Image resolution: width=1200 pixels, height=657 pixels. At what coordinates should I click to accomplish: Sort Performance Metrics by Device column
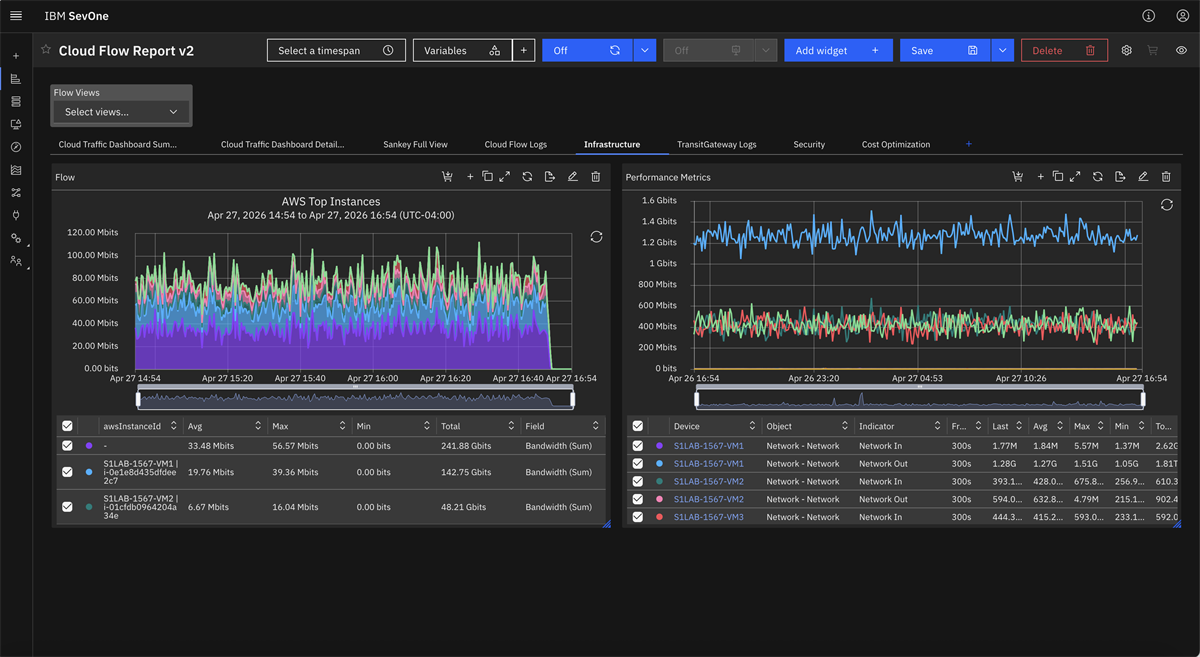(752, 426)
